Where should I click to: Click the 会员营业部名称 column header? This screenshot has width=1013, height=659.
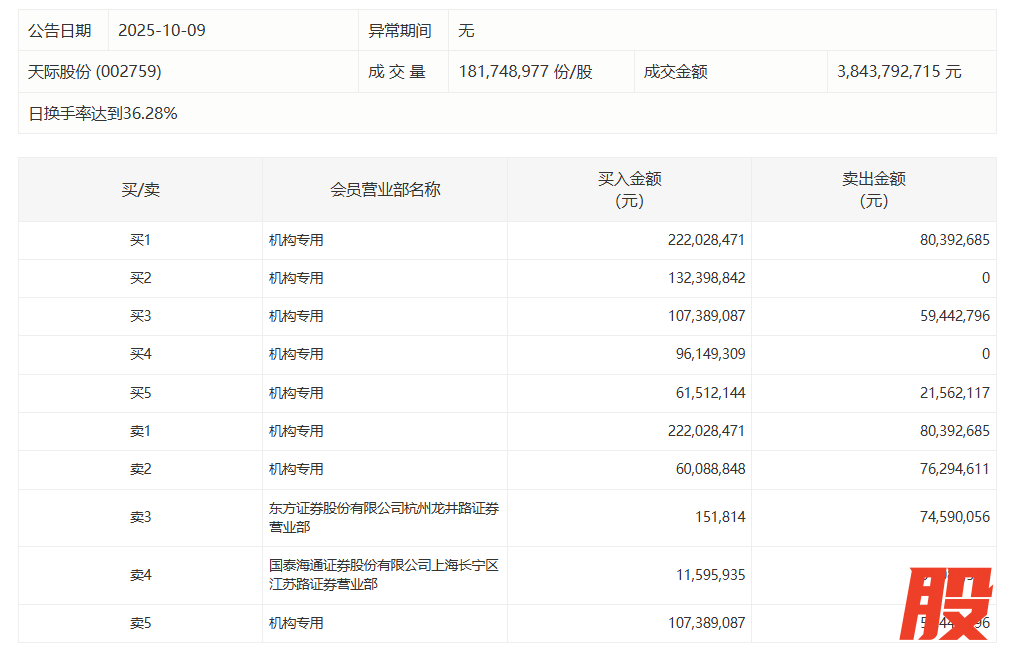[x=385, y=190]
